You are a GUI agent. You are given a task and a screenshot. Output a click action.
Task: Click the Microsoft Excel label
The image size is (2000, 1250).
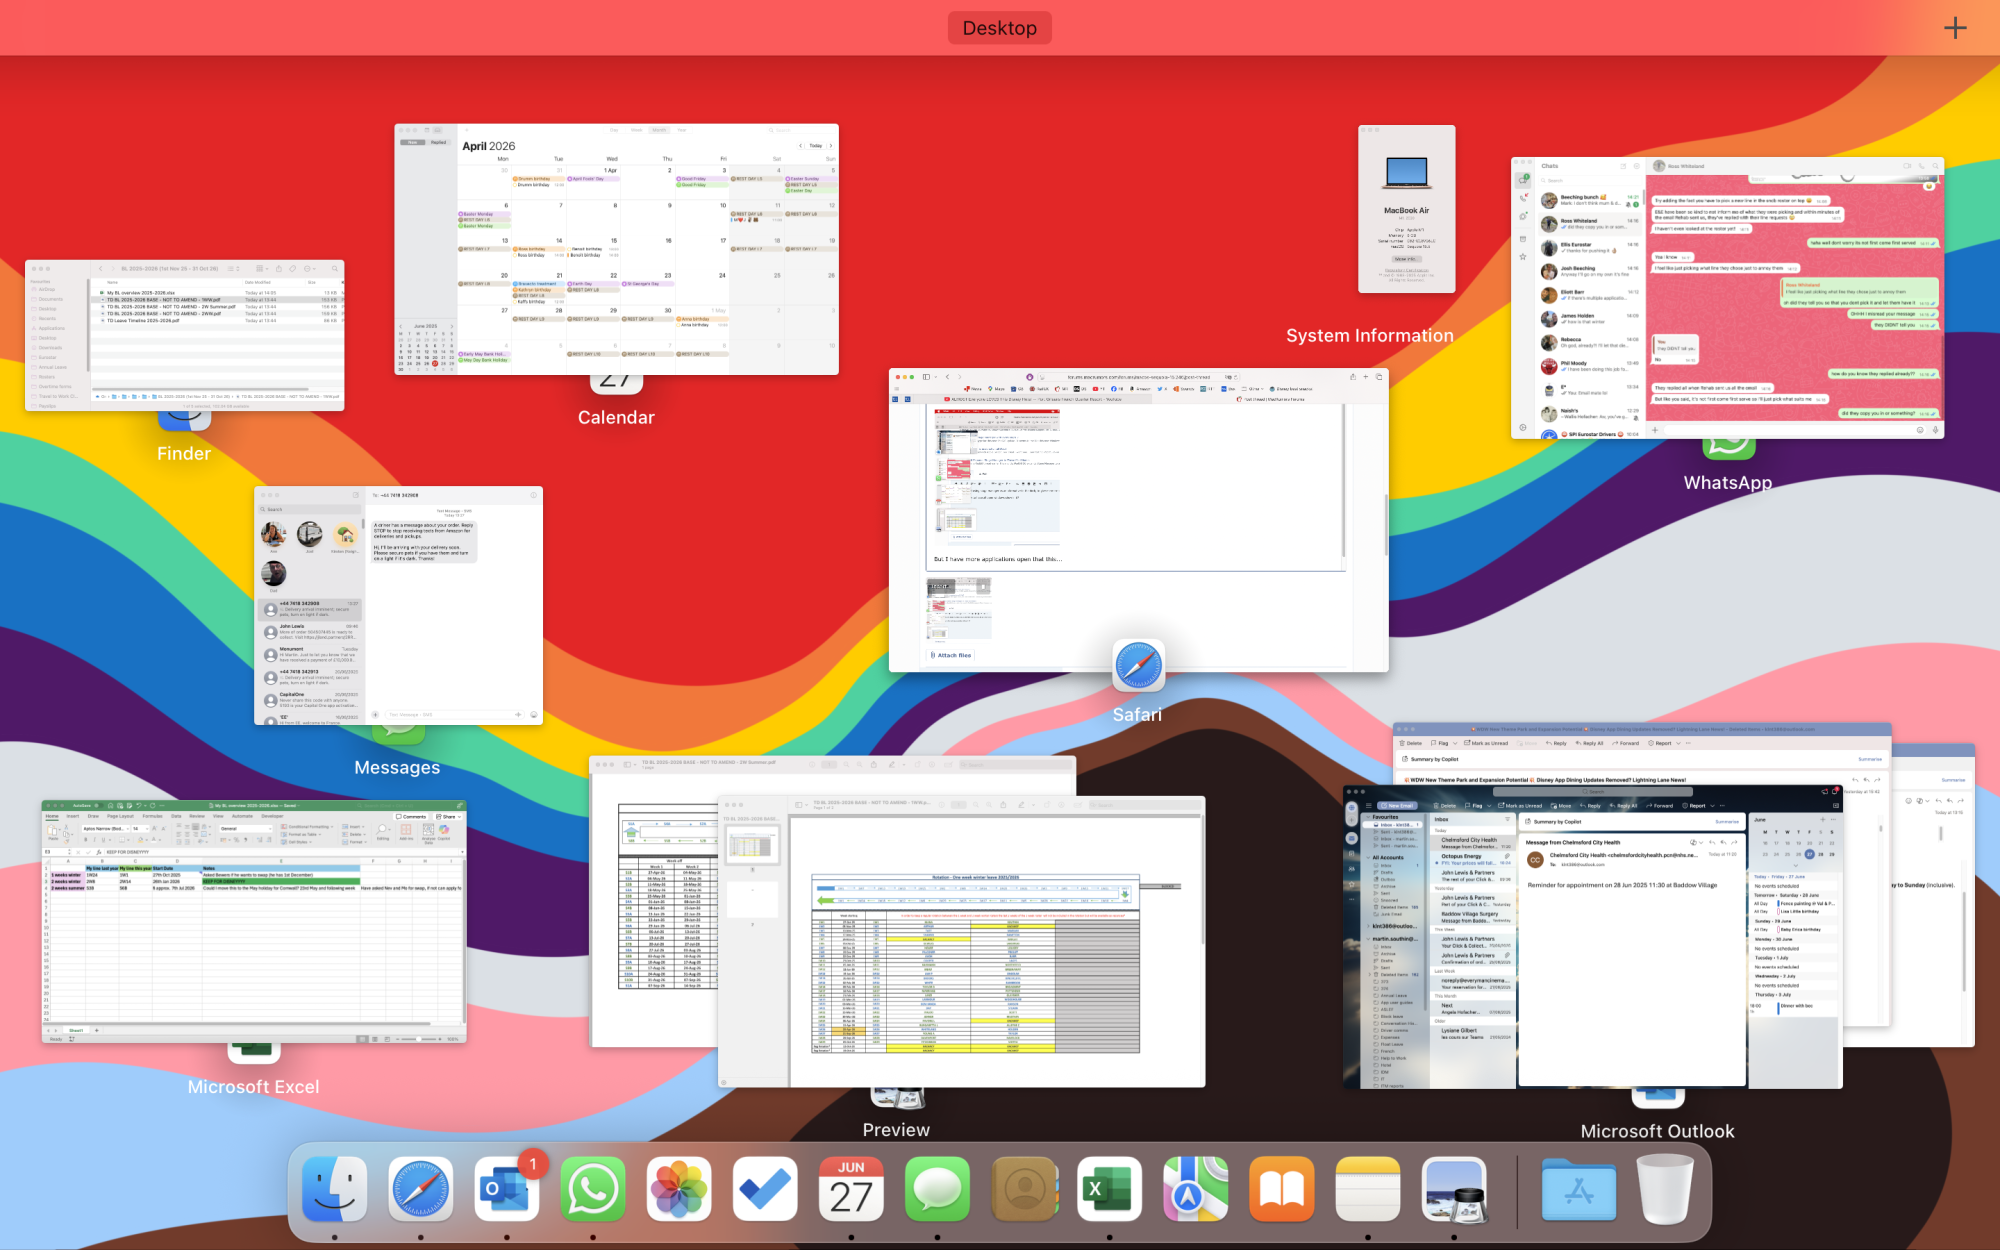click(254, 1087)
